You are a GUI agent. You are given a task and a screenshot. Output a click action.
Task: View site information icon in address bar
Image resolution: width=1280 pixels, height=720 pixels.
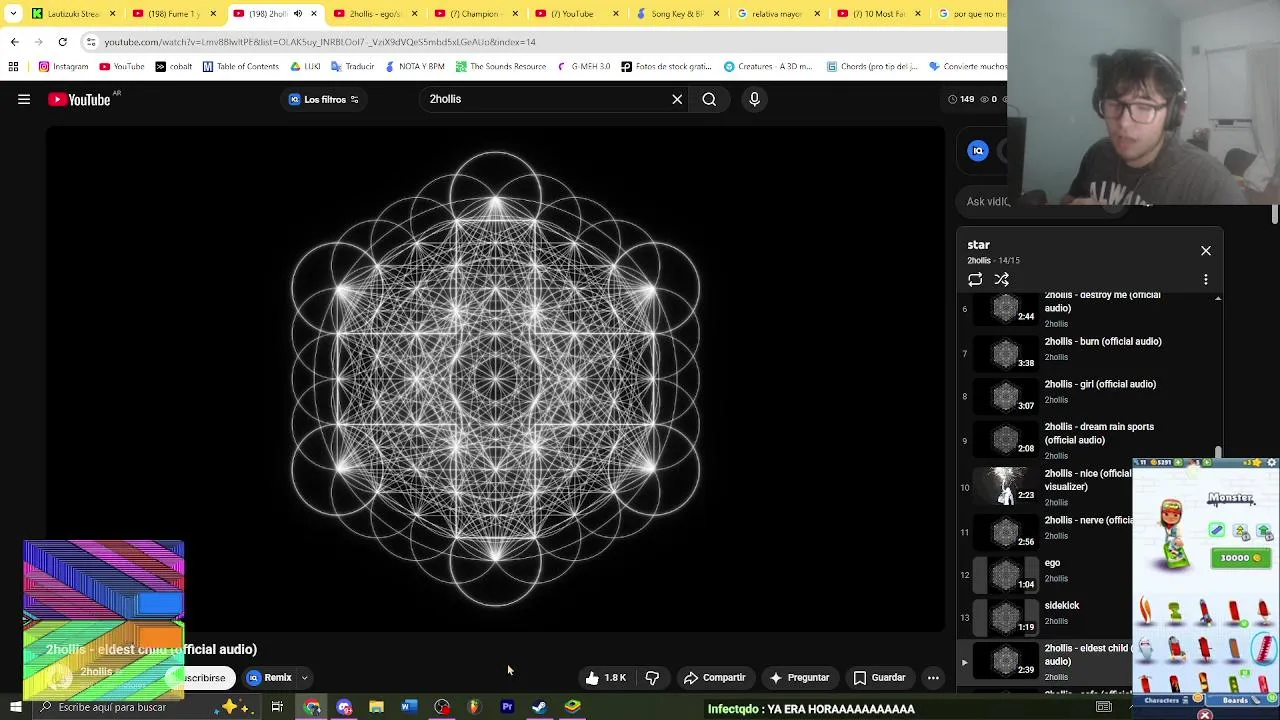(x=91, y=42)
